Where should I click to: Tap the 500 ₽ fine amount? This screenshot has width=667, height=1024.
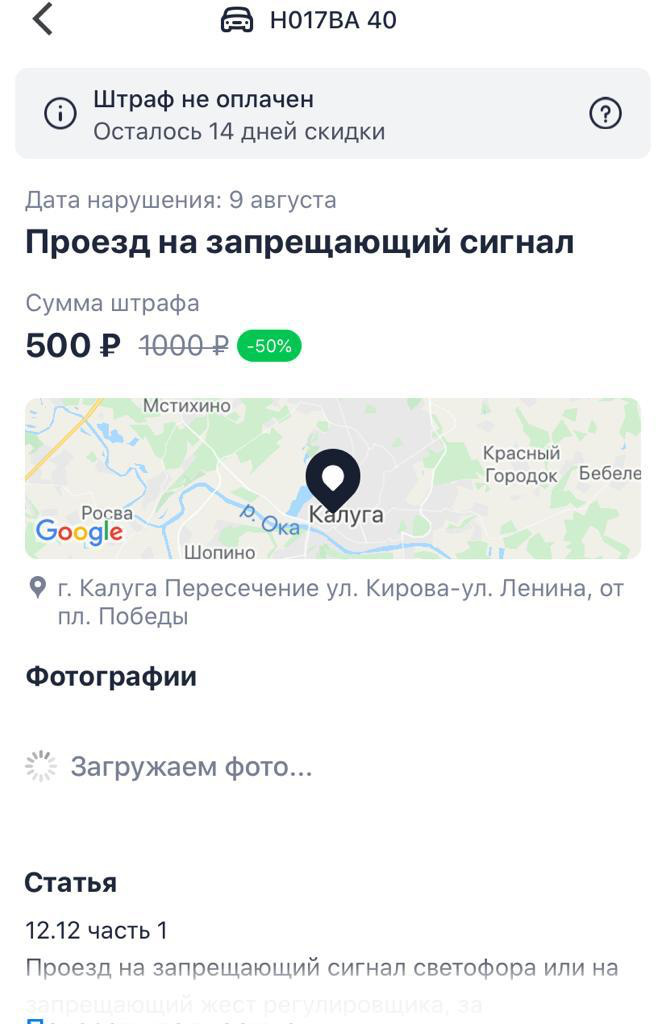tap(72, 346)
